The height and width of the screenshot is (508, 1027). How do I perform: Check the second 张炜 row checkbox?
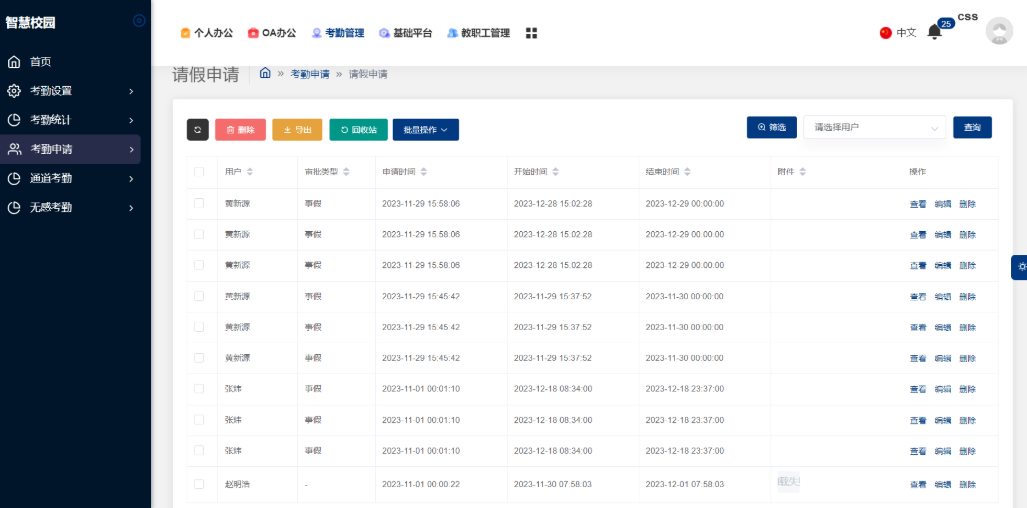pyautogui.click(x=199, y=420)
